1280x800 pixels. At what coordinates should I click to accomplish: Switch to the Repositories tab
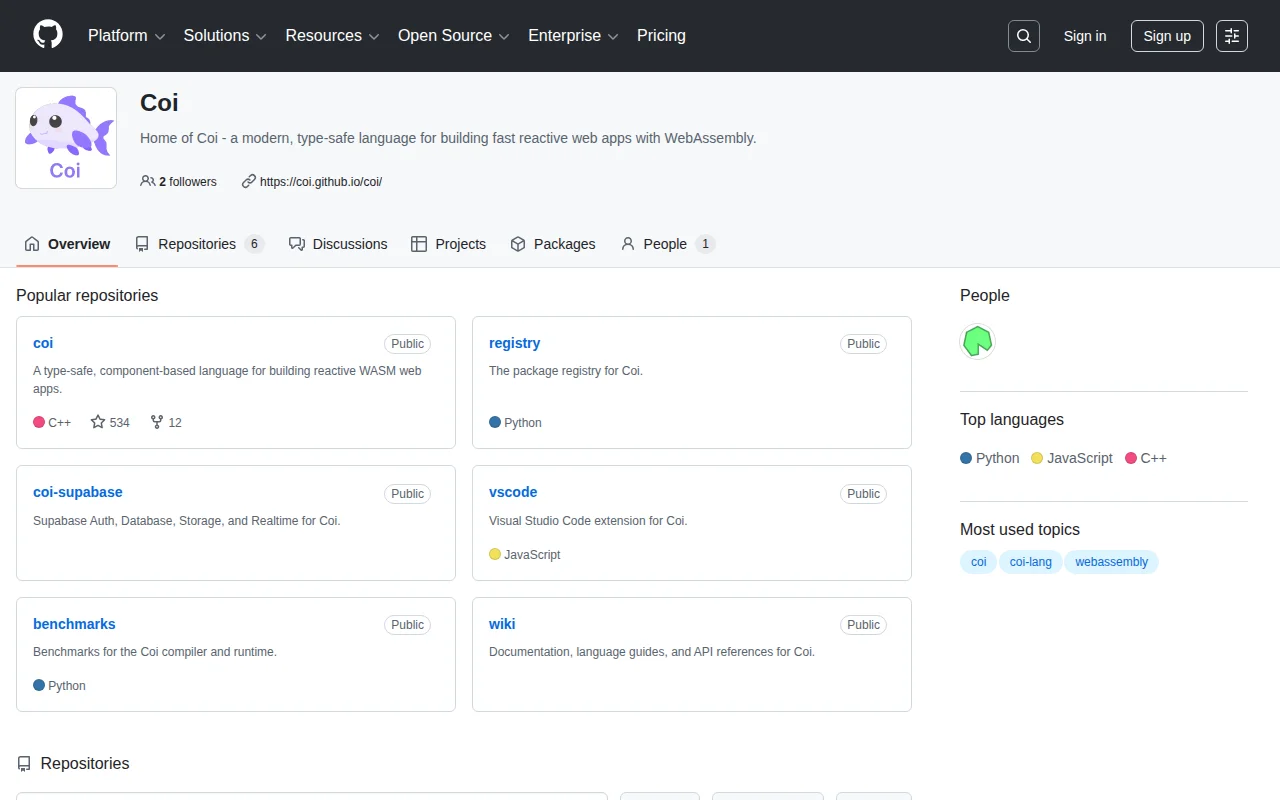[199, 244]
